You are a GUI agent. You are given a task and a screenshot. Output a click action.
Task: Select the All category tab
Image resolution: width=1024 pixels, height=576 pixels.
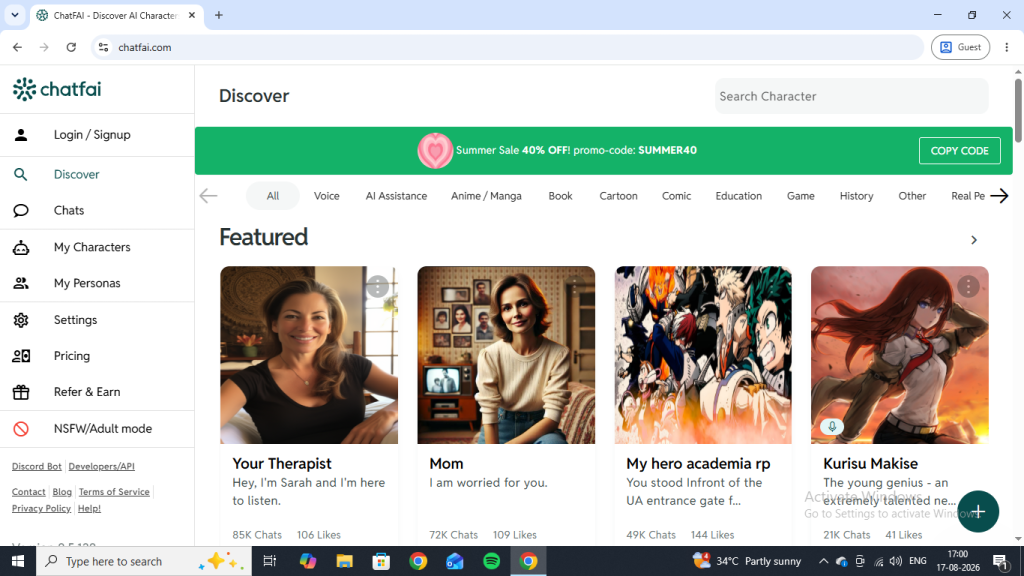tap(272, 196)
